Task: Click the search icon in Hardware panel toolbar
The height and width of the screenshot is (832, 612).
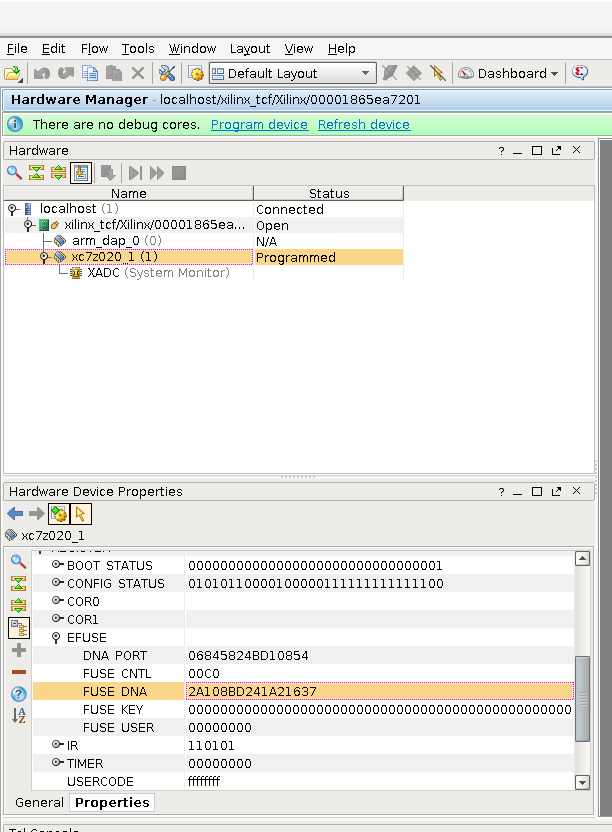Action: coord(14,173)
